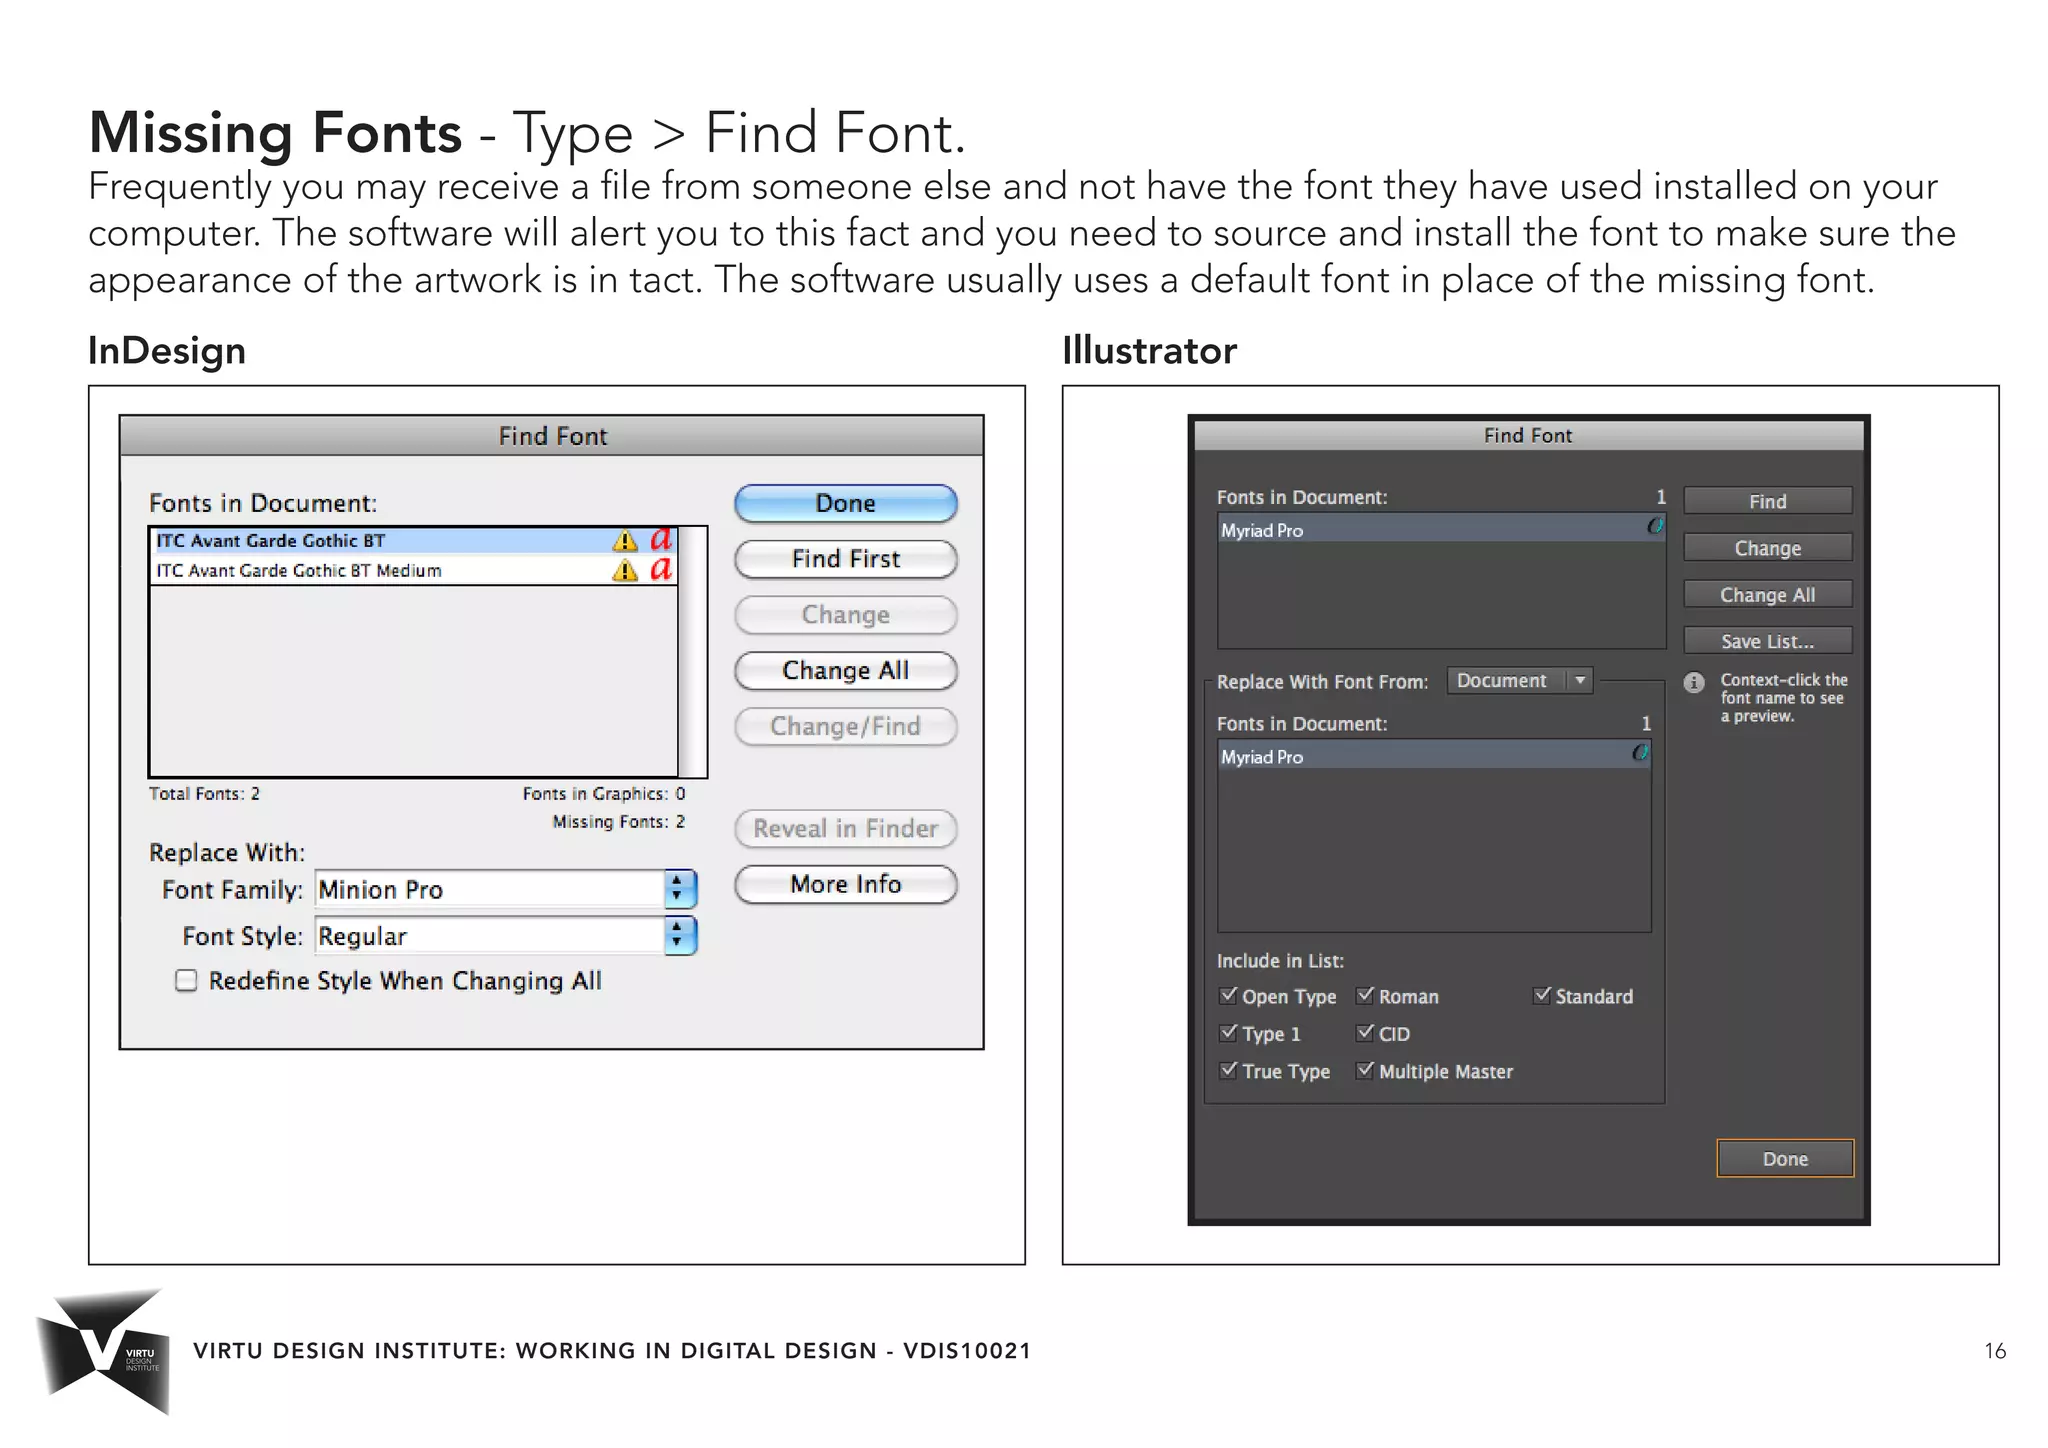Screen dimensions: 2048x1448
Task: Open Font Style dropdown showing Regular
Action: pos(506,936)
